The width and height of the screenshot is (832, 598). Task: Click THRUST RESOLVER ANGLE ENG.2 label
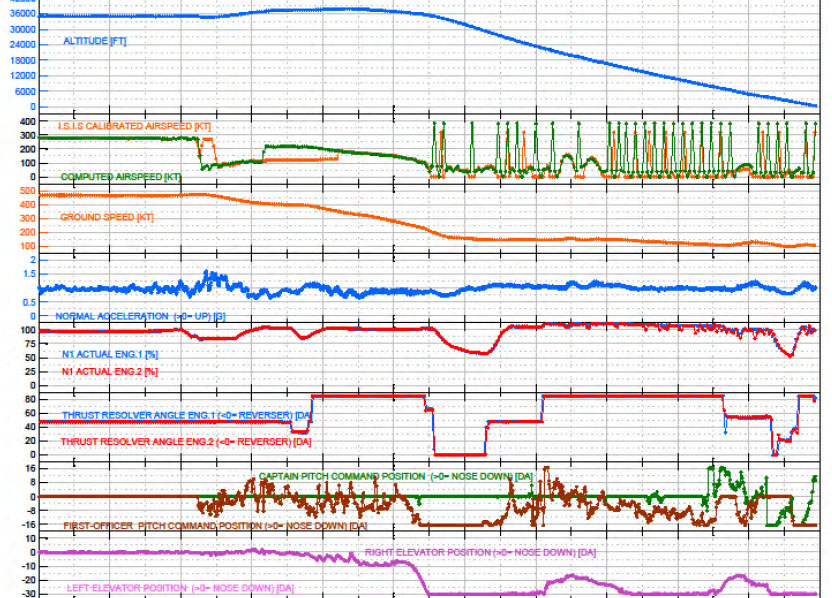click(187, 441)
